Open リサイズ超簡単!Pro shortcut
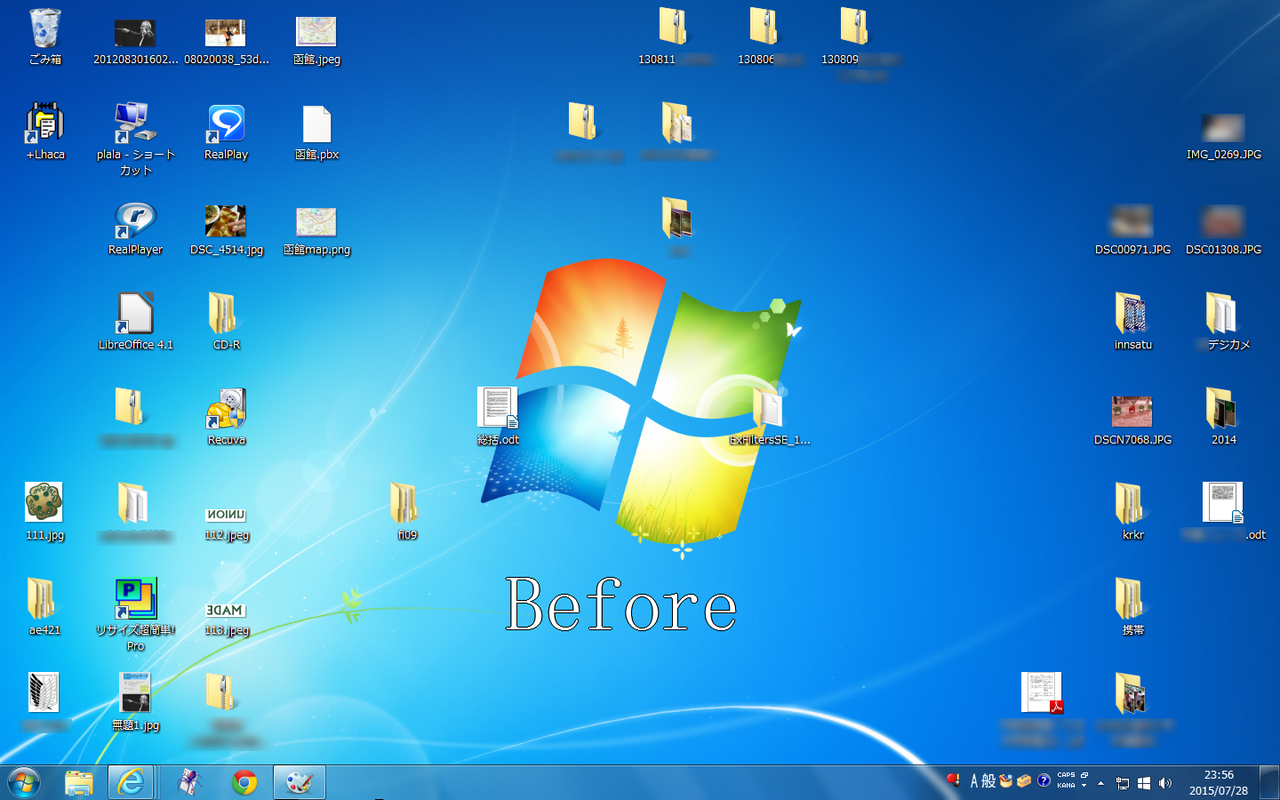This screenshot has width=1280, height=800. click(x=135, y=599)
